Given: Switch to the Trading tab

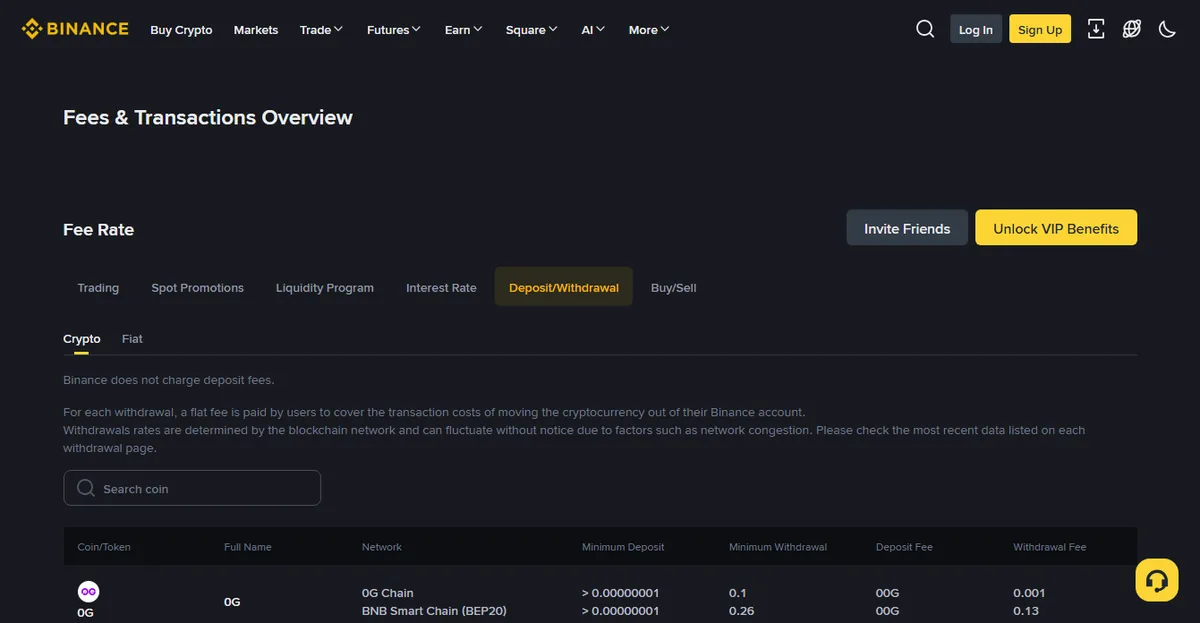Looking at the screenshot, I should pos(98,287).
